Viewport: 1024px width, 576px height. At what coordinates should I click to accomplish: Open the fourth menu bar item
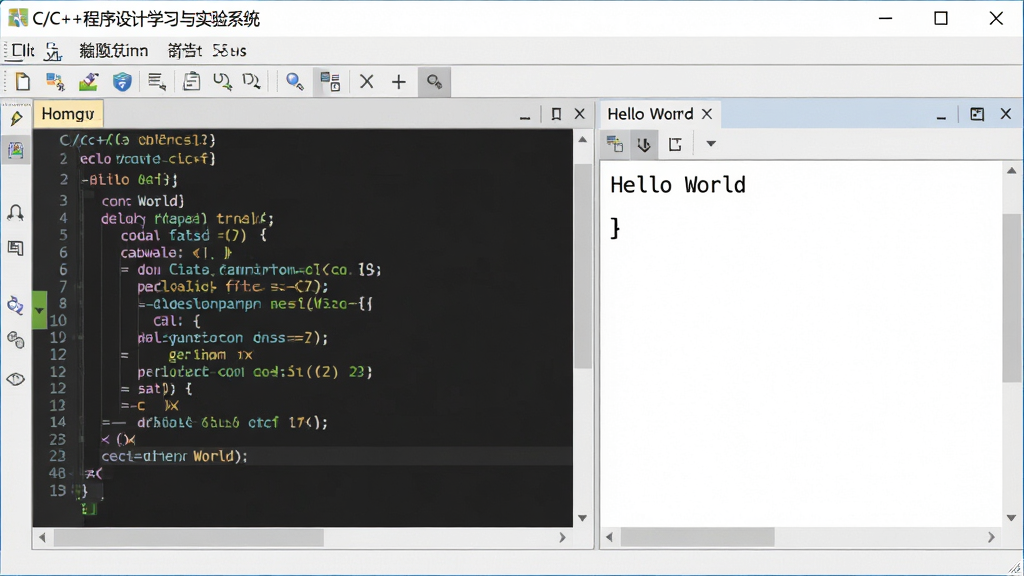click(x=184, y=50)
